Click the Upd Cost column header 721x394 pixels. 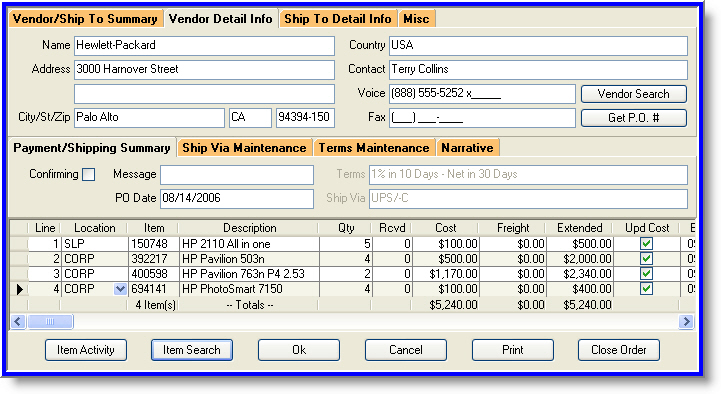[647, 228]
